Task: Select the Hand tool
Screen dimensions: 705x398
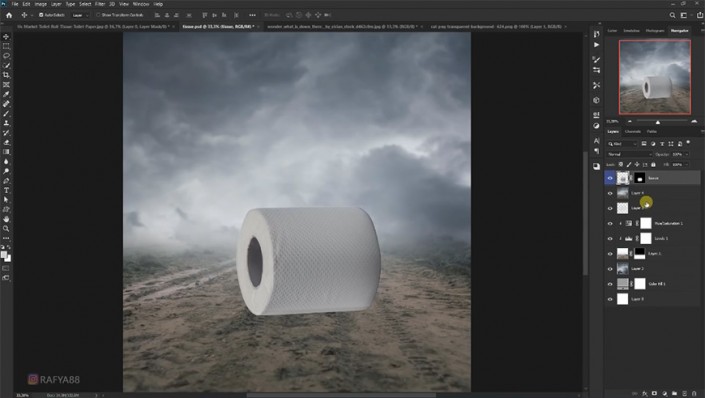Action: (6, 219)
